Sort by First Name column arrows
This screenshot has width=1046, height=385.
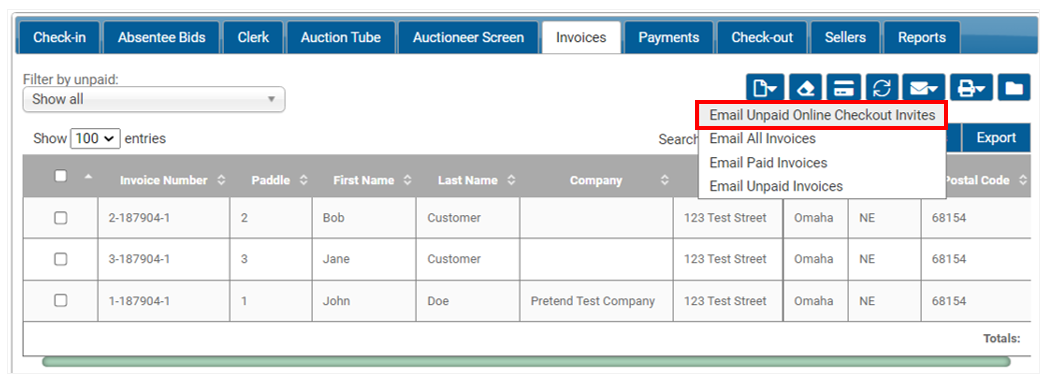pos(407,180)
